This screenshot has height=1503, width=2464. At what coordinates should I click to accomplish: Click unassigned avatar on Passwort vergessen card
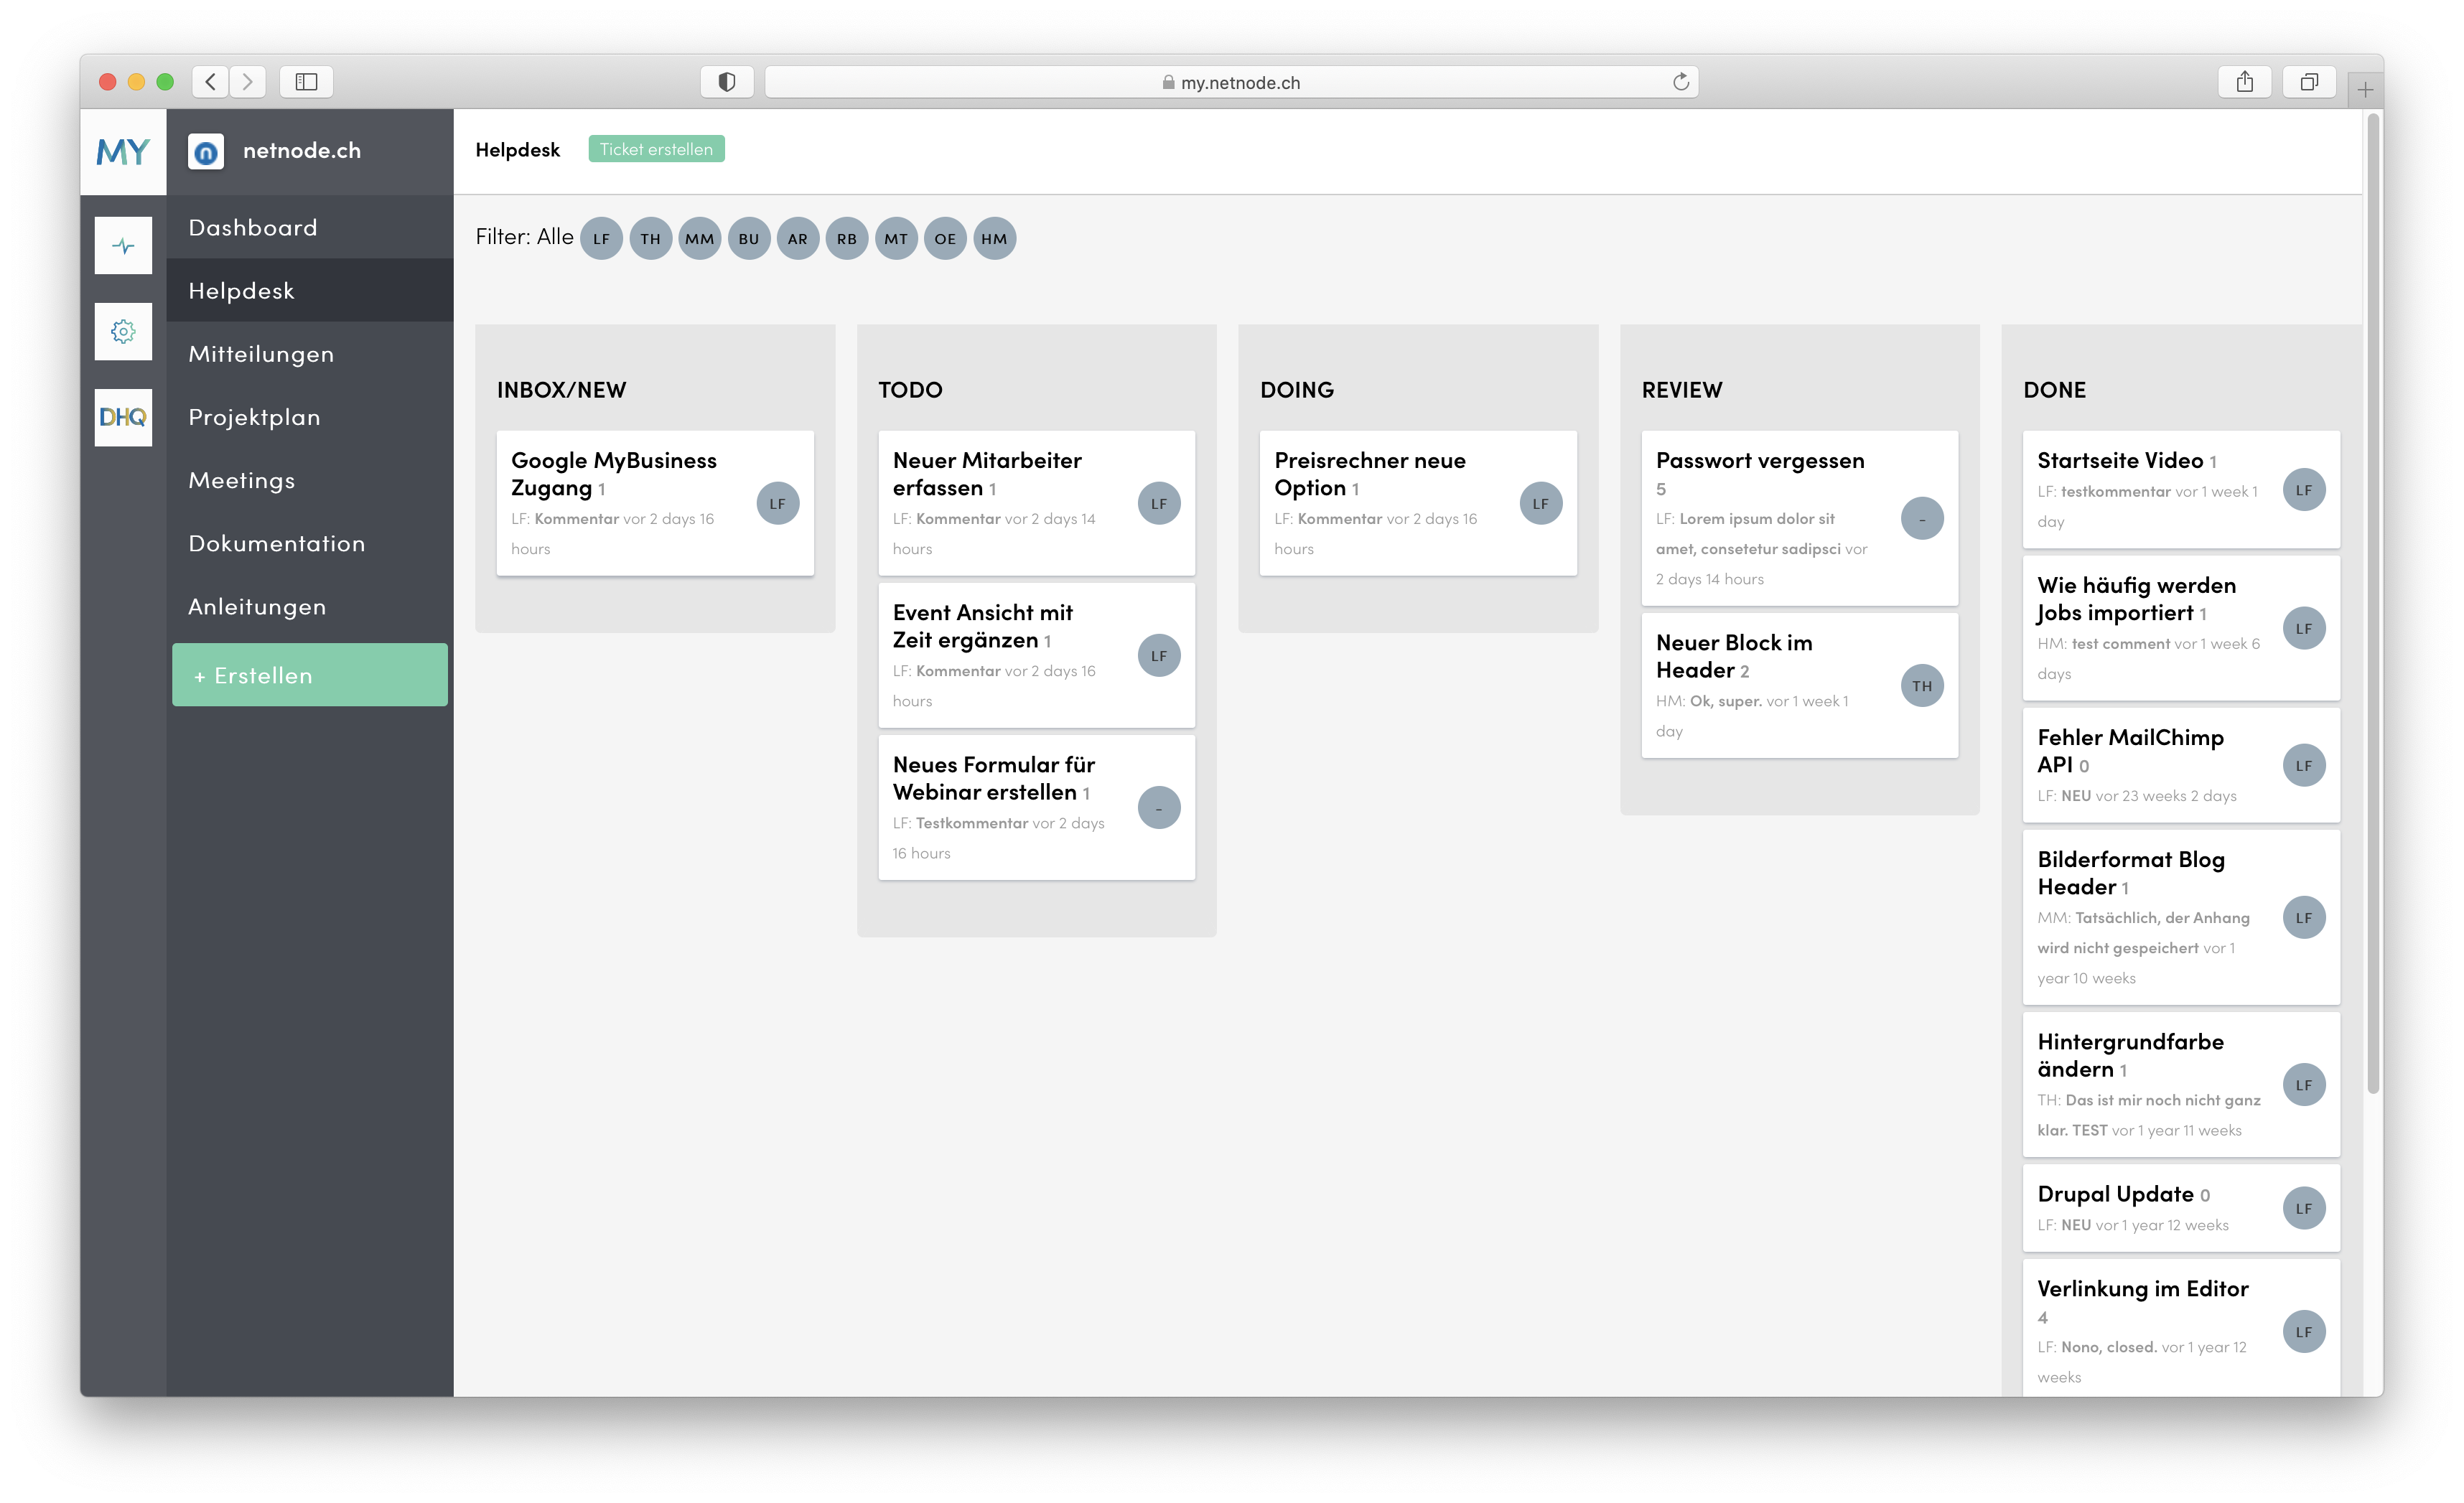pyautogui.click(x=1922, y=518)
